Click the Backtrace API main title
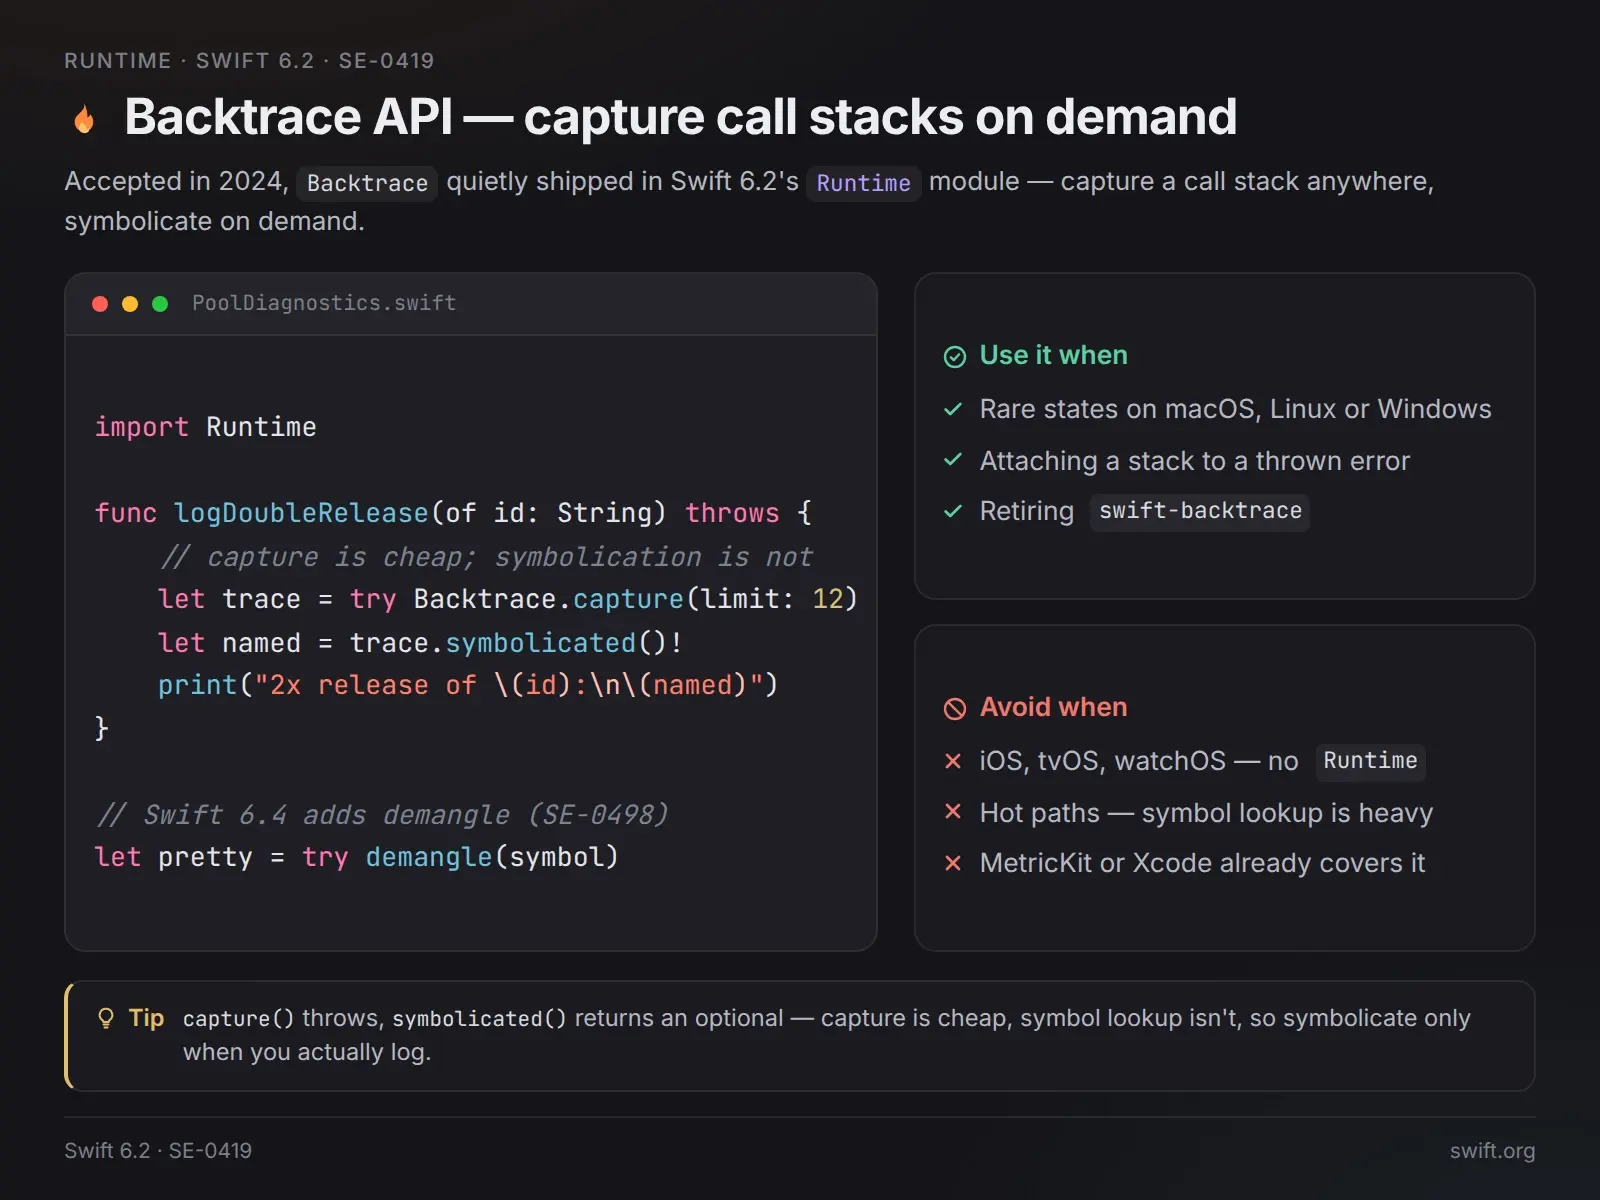The image size is (1600, 1200). tap(680, 117)
